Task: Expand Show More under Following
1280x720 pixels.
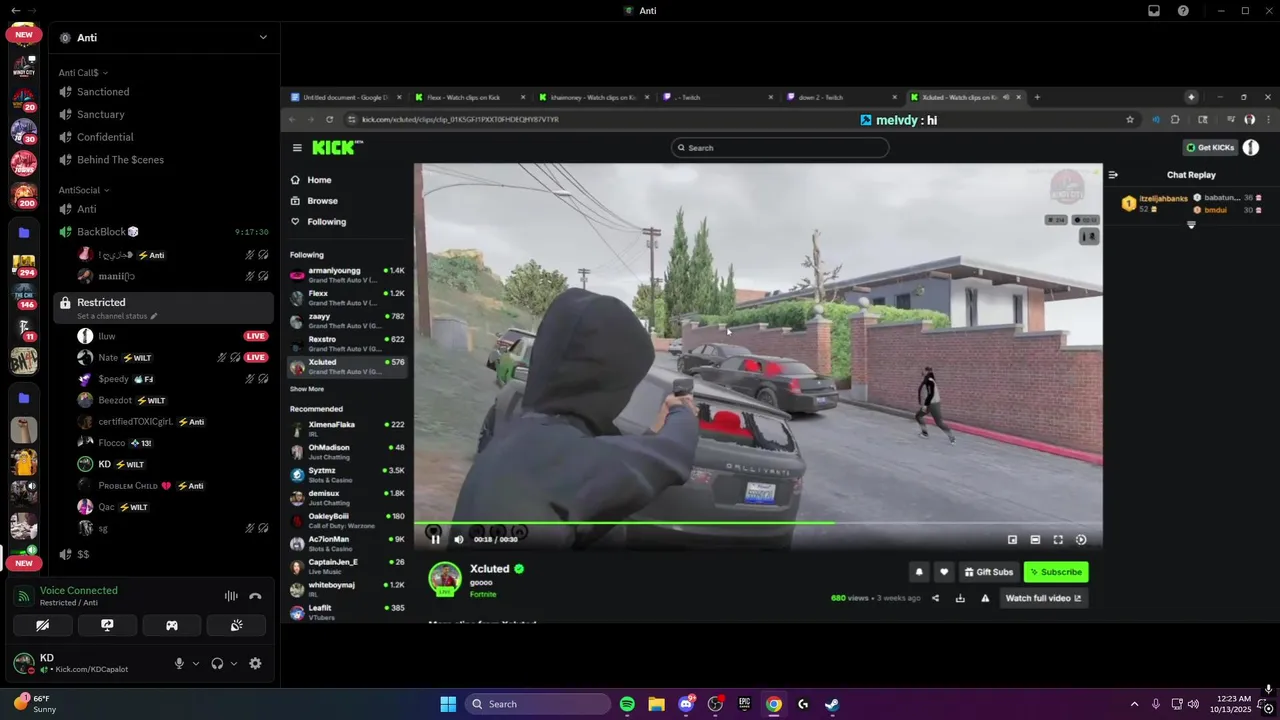Action: 307,389
